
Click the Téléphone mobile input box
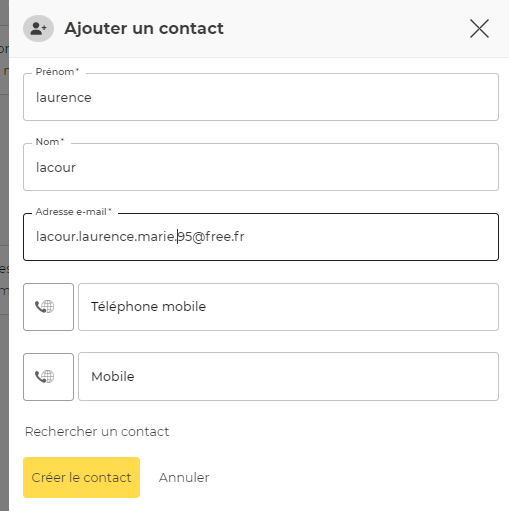tap(288, 307)
